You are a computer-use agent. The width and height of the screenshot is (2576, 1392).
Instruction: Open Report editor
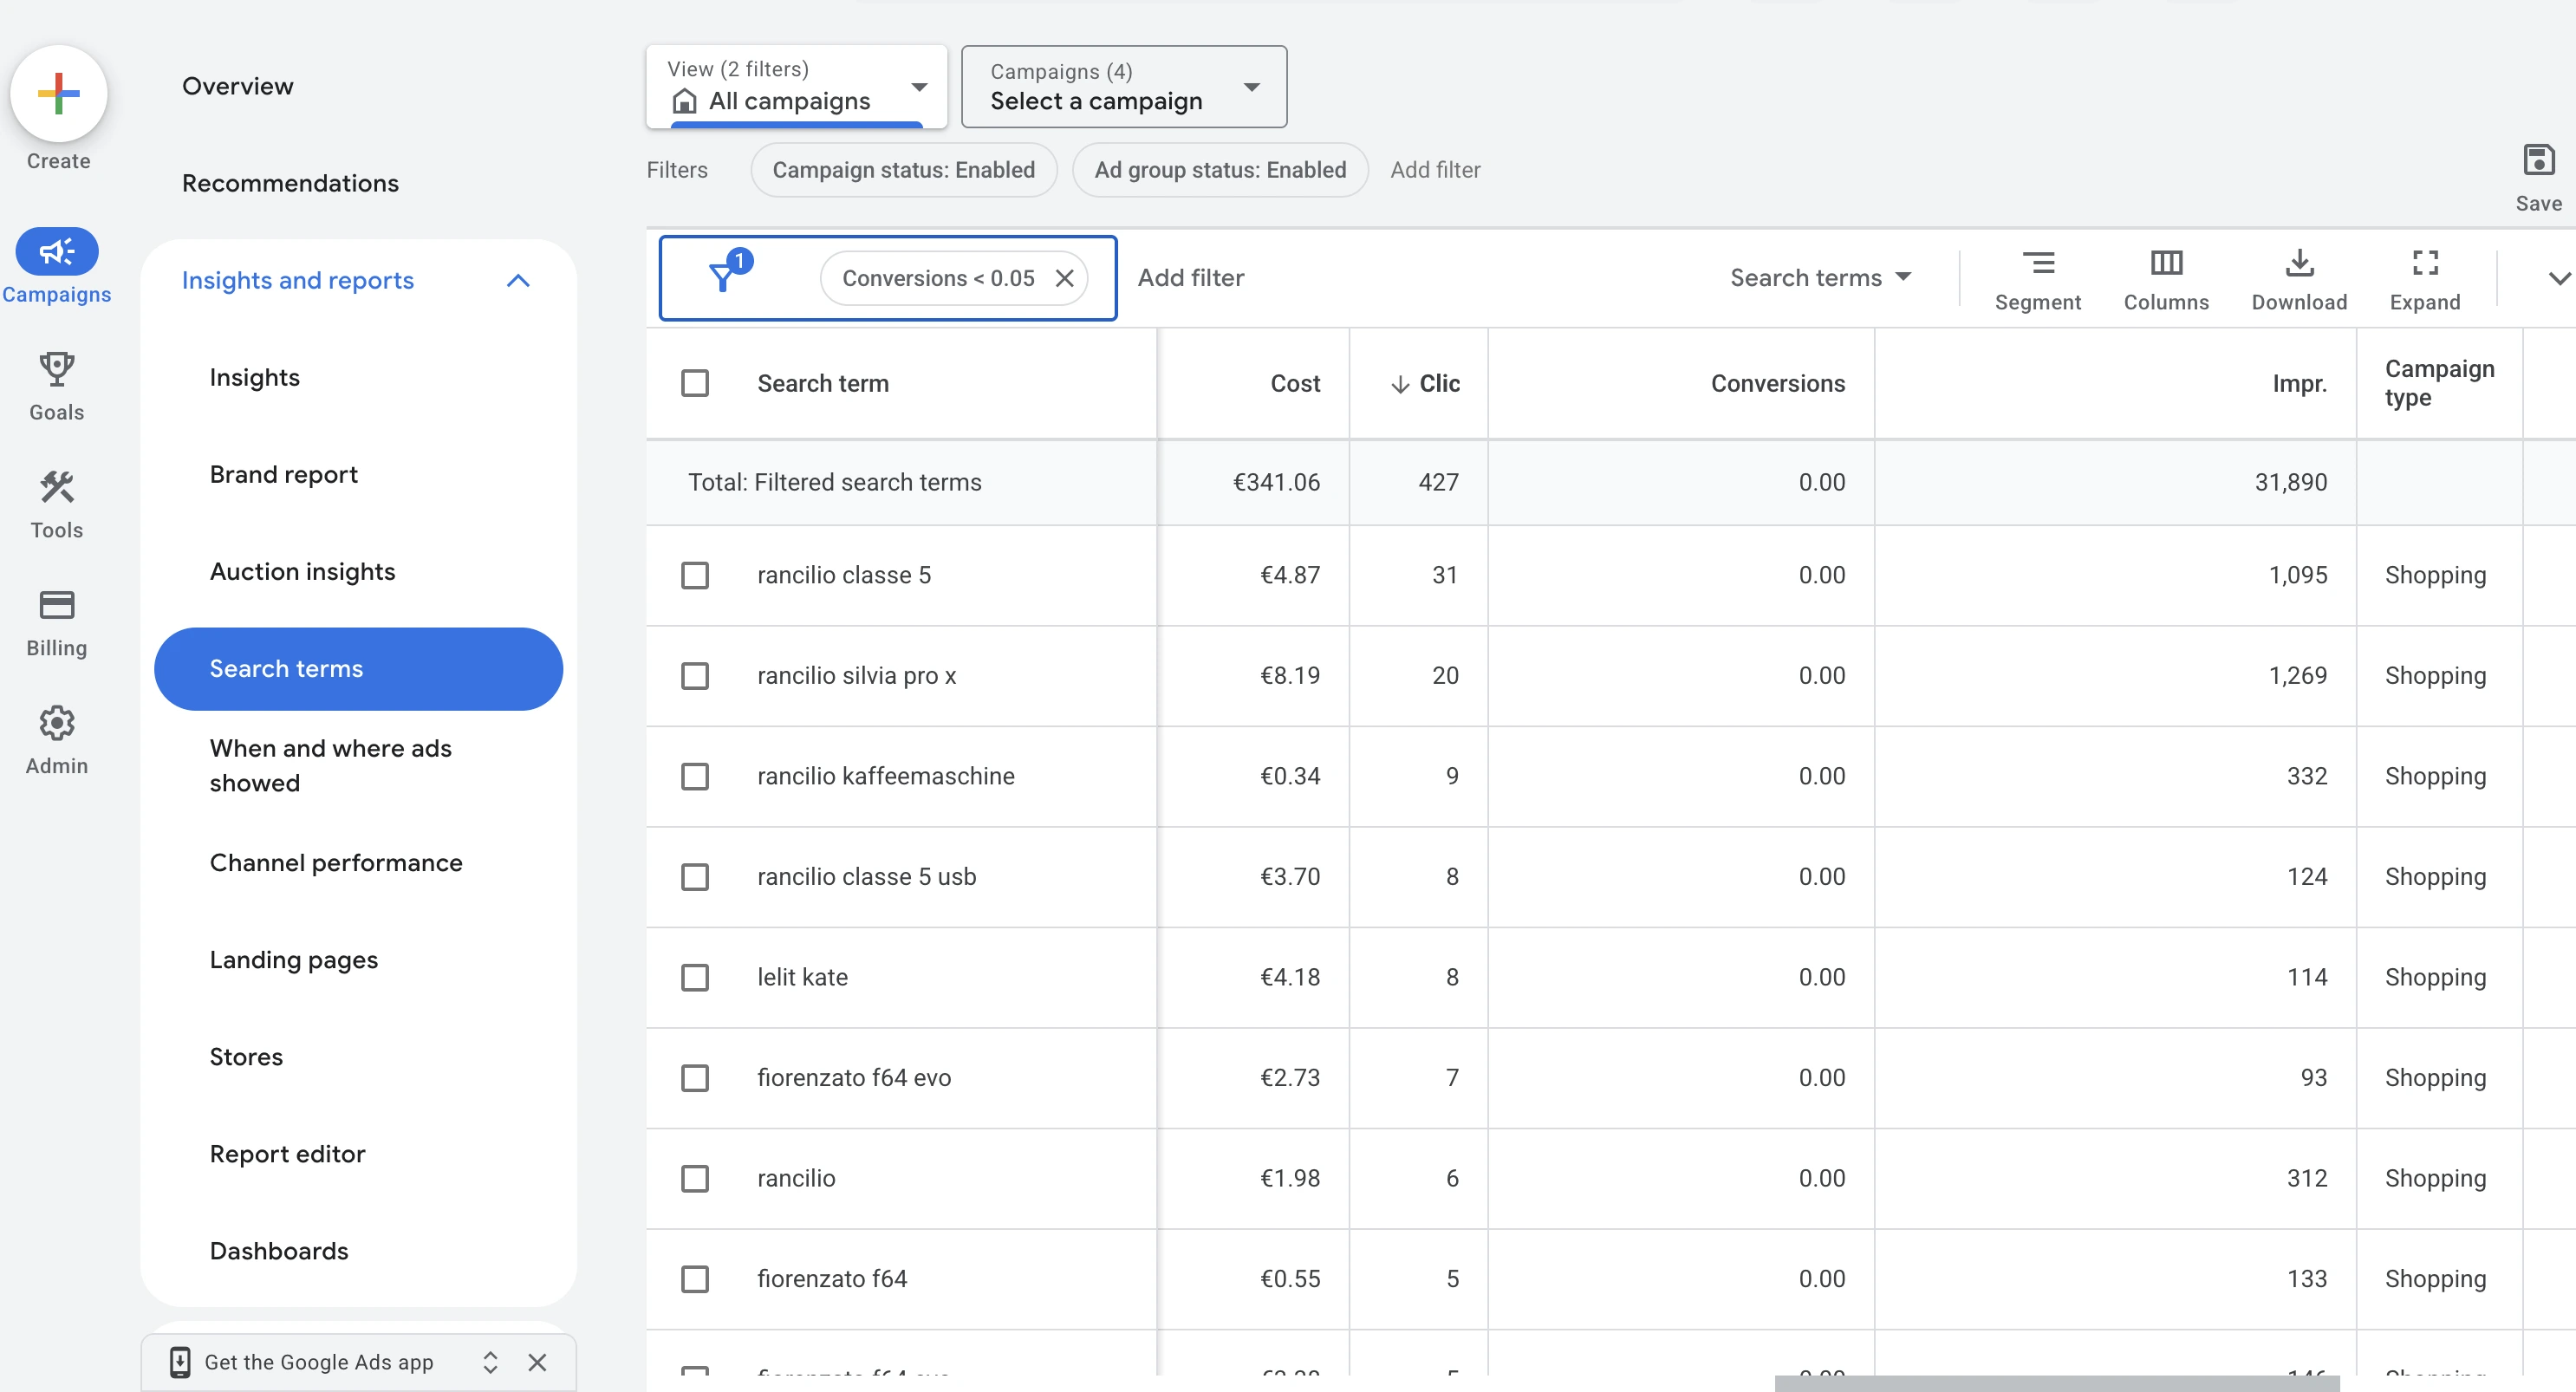[288, 1154]
